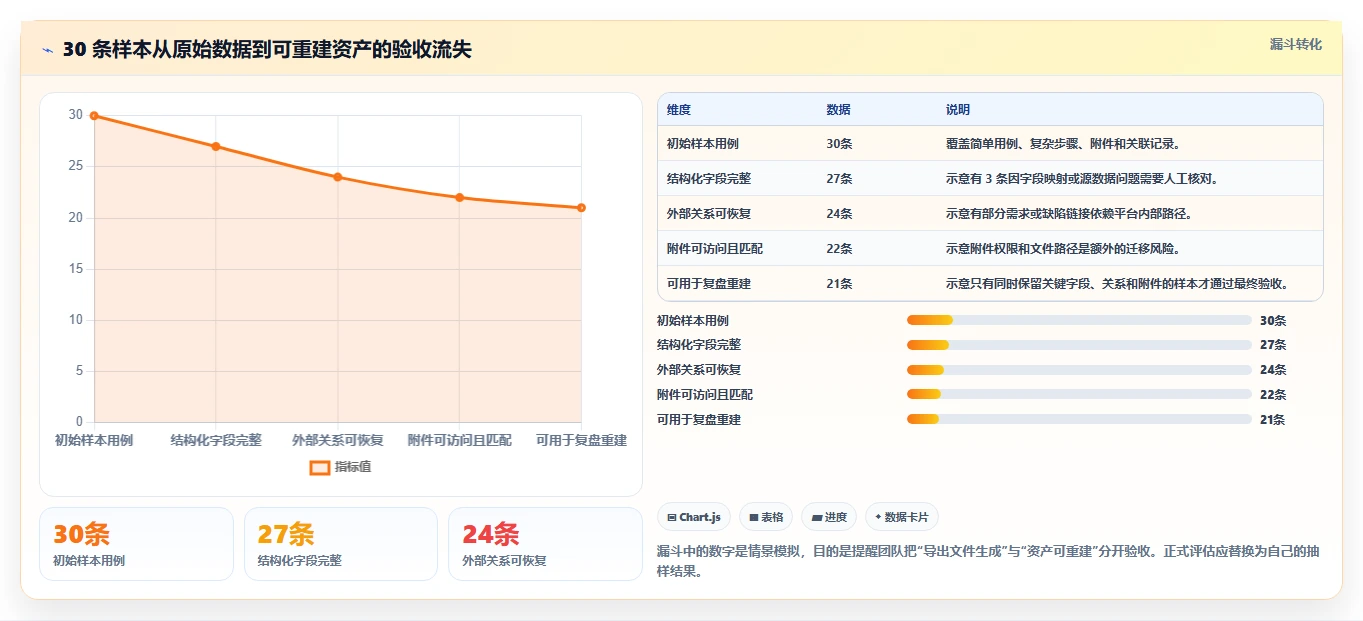This screenshot has width=1363, height=621.
Task: Click the footnote starting 漏斗中的数字
Action: [989, 561]
